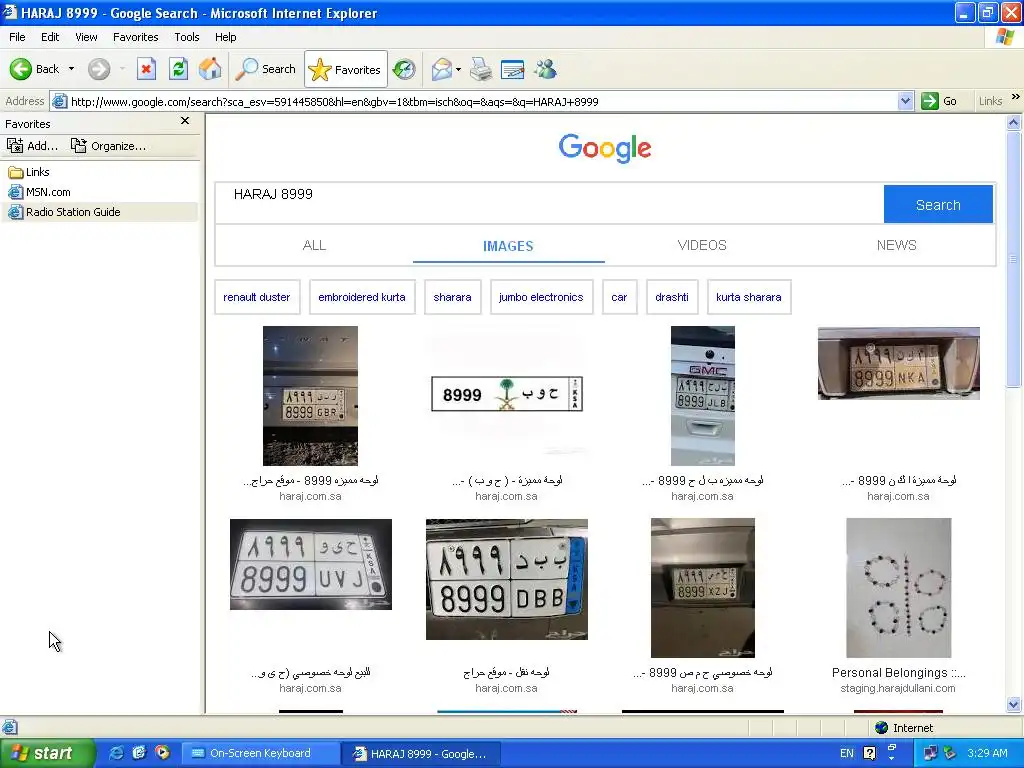Switch to the IMAGES tab
Screen dimensions: 1024x768
point(508,246)
